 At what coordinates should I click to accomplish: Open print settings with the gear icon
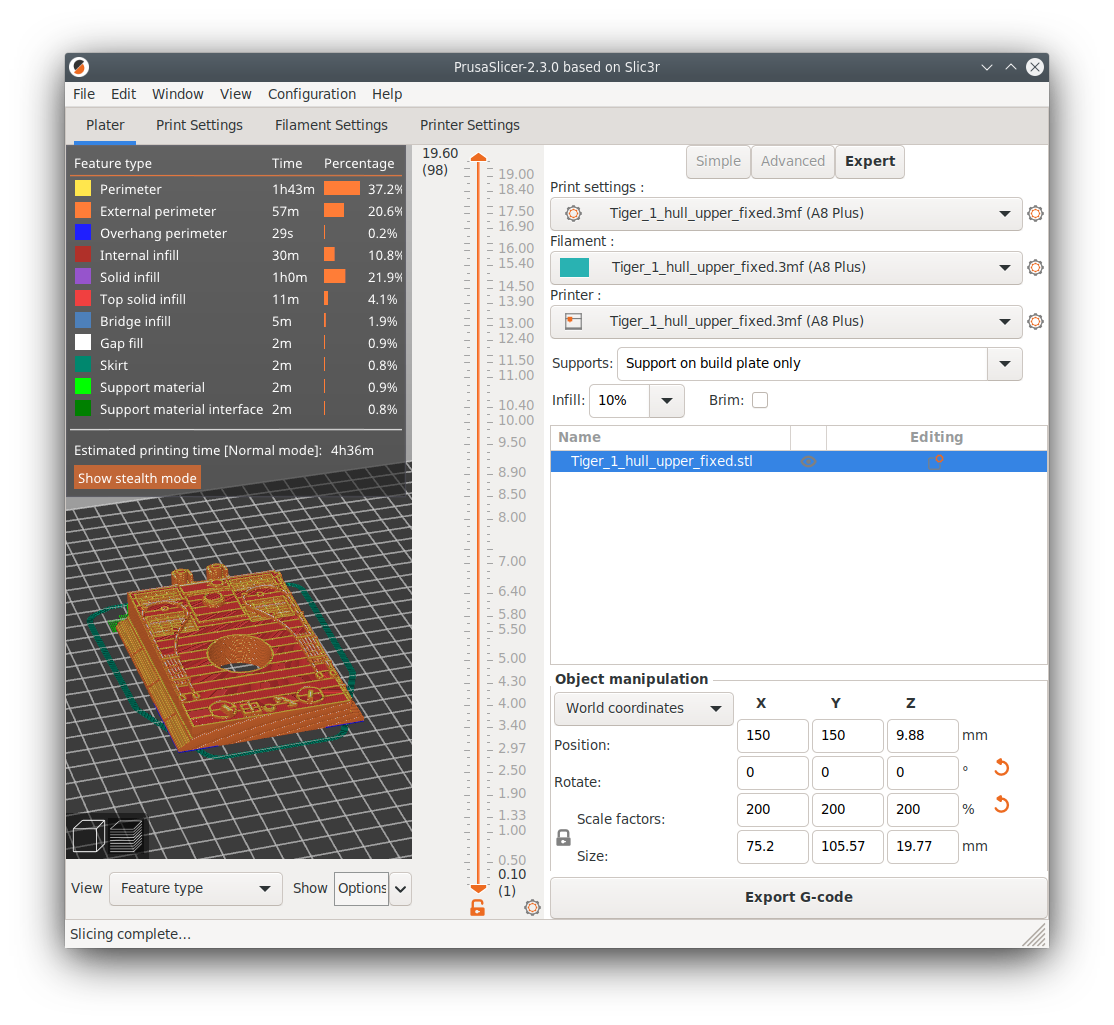tap(1035, 213)
